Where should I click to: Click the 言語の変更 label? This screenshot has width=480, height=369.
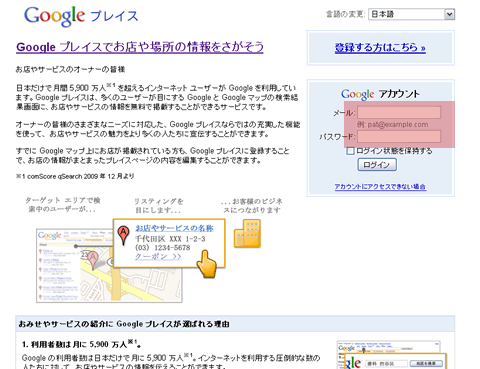[345, 14]
